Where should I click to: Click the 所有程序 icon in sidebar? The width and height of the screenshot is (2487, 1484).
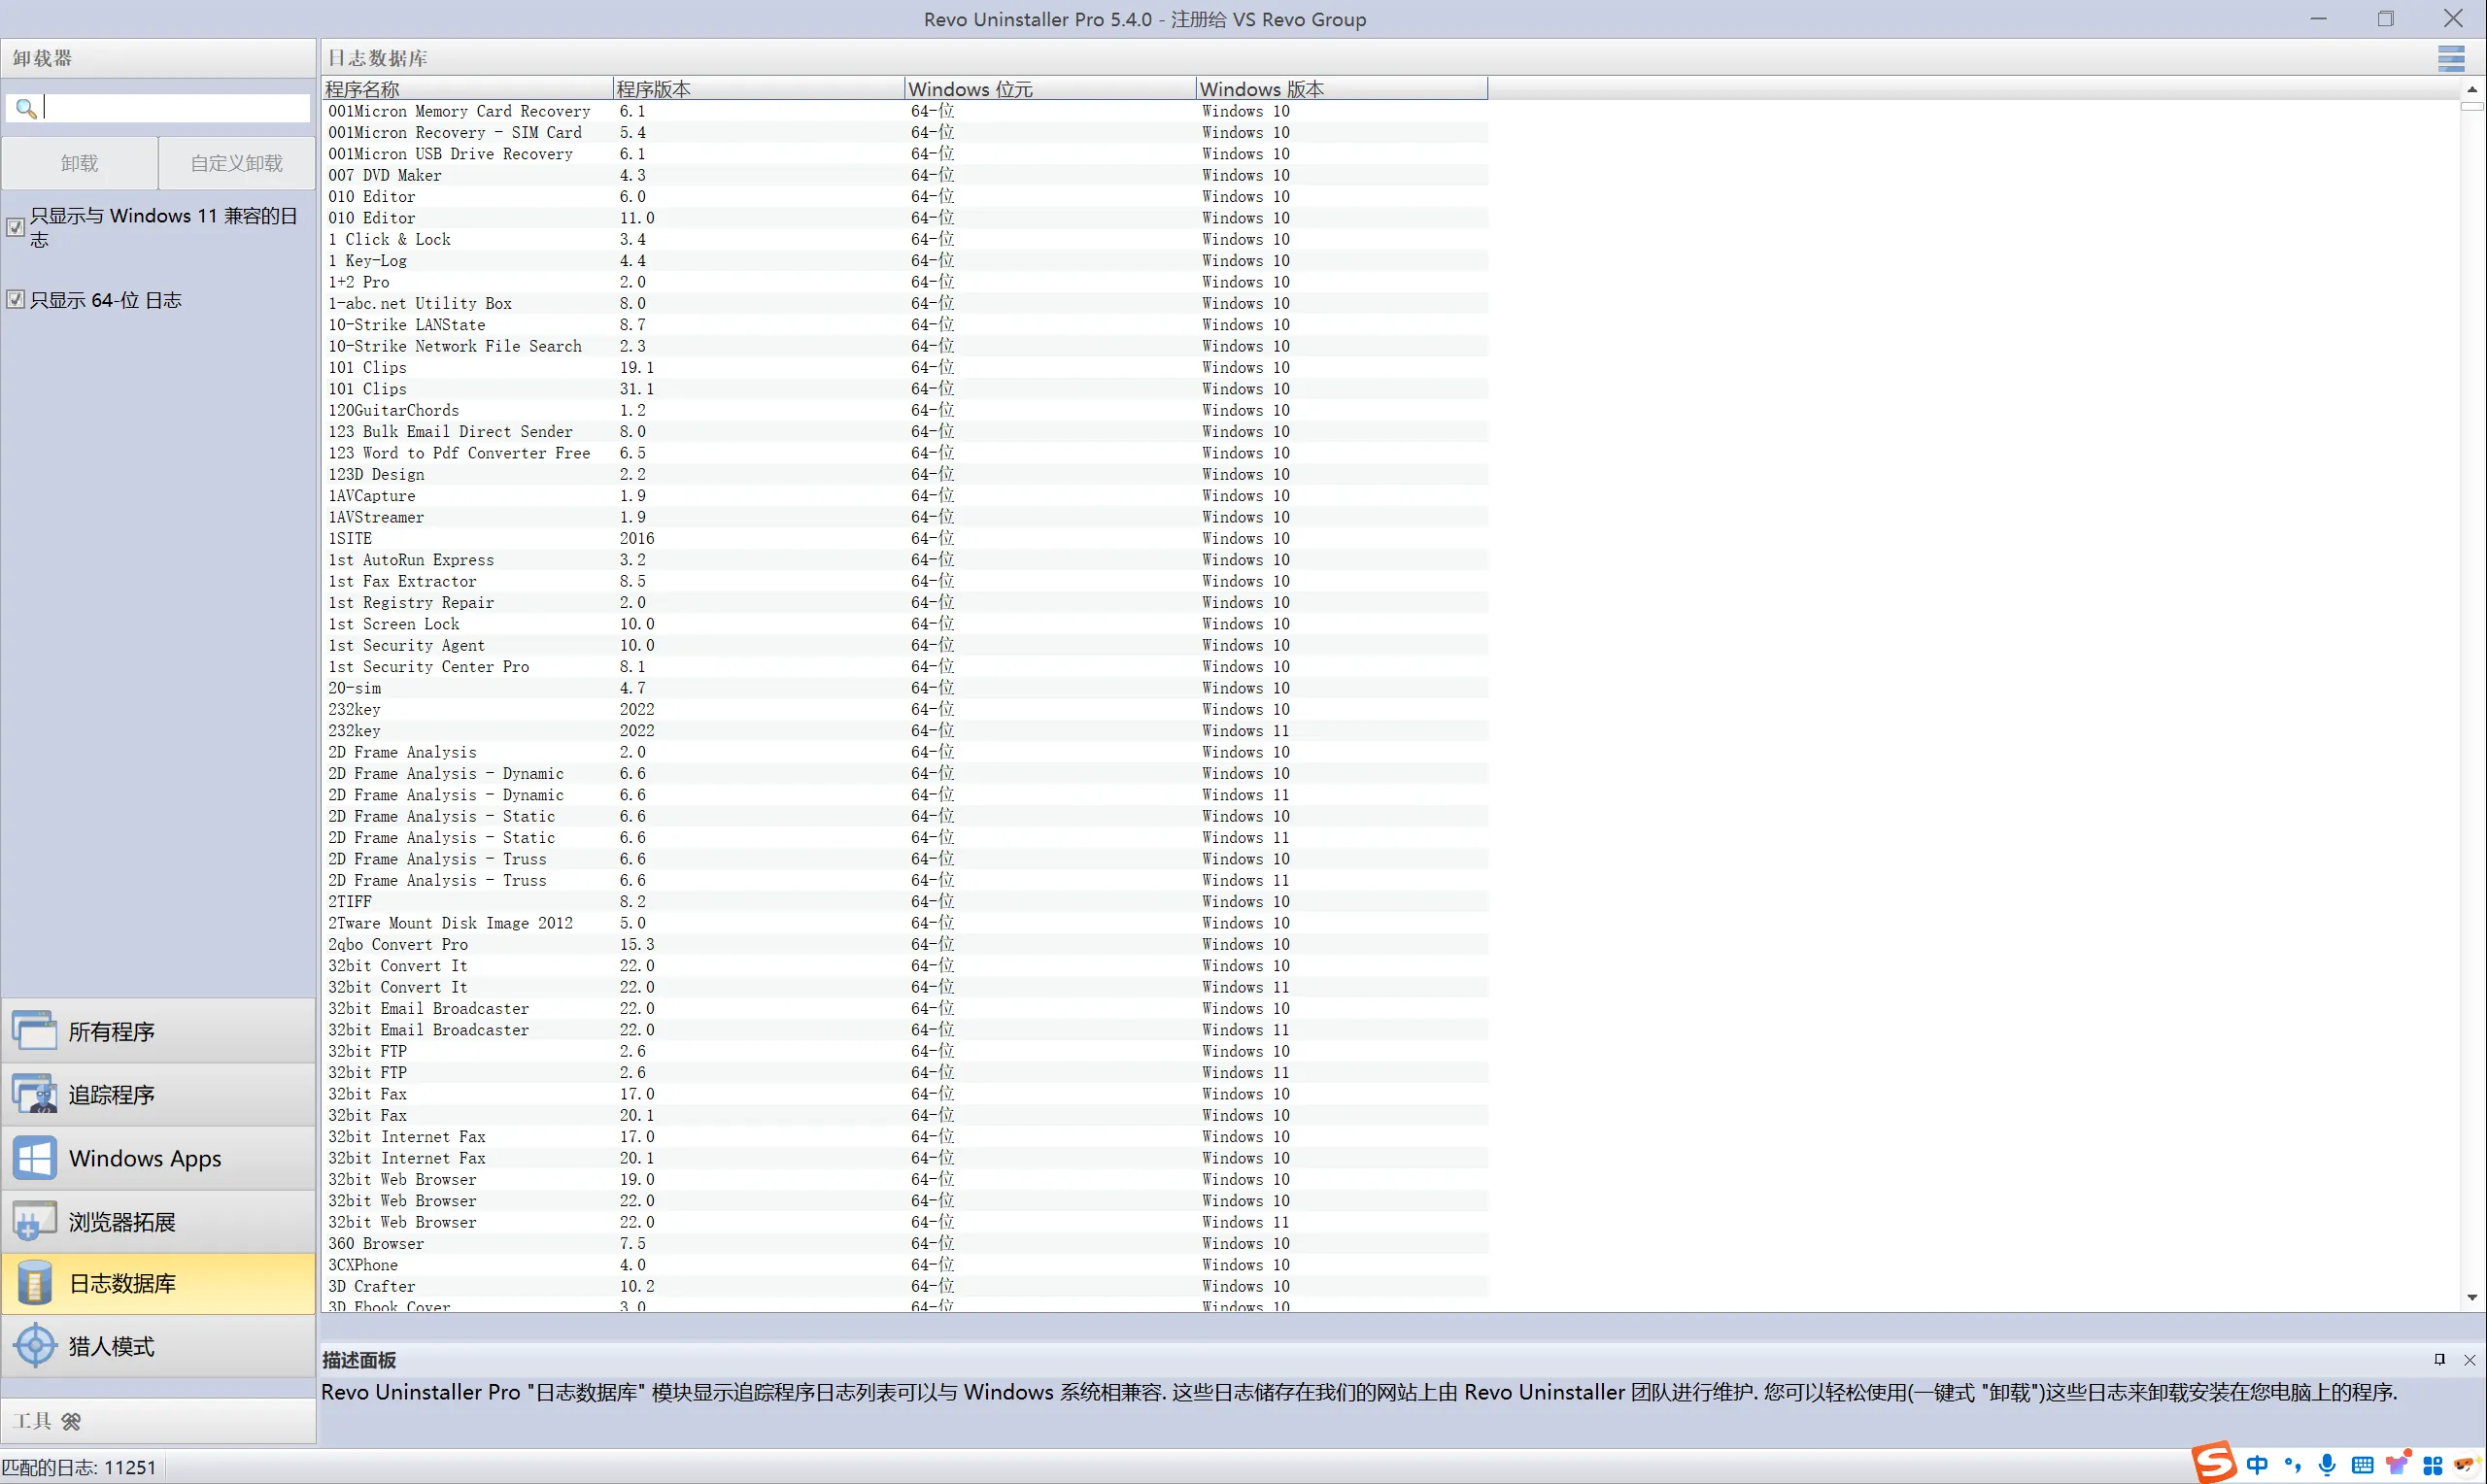coord(35,1031)
